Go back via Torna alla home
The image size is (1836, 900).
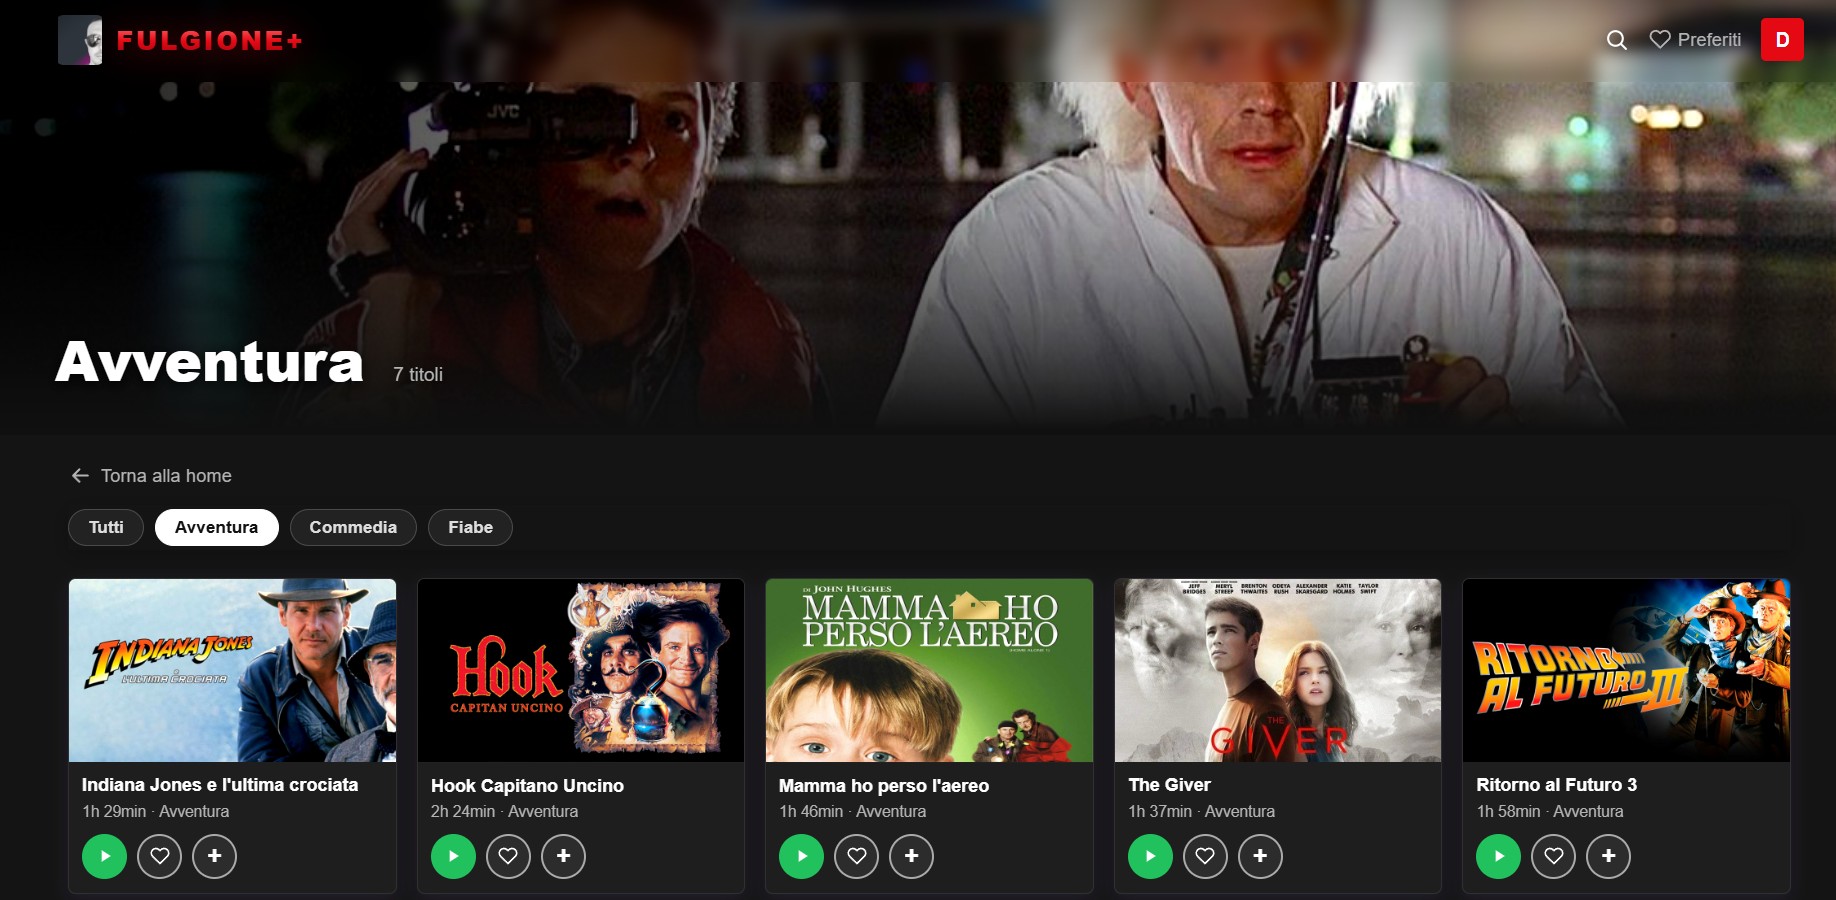tap(151, 476)
